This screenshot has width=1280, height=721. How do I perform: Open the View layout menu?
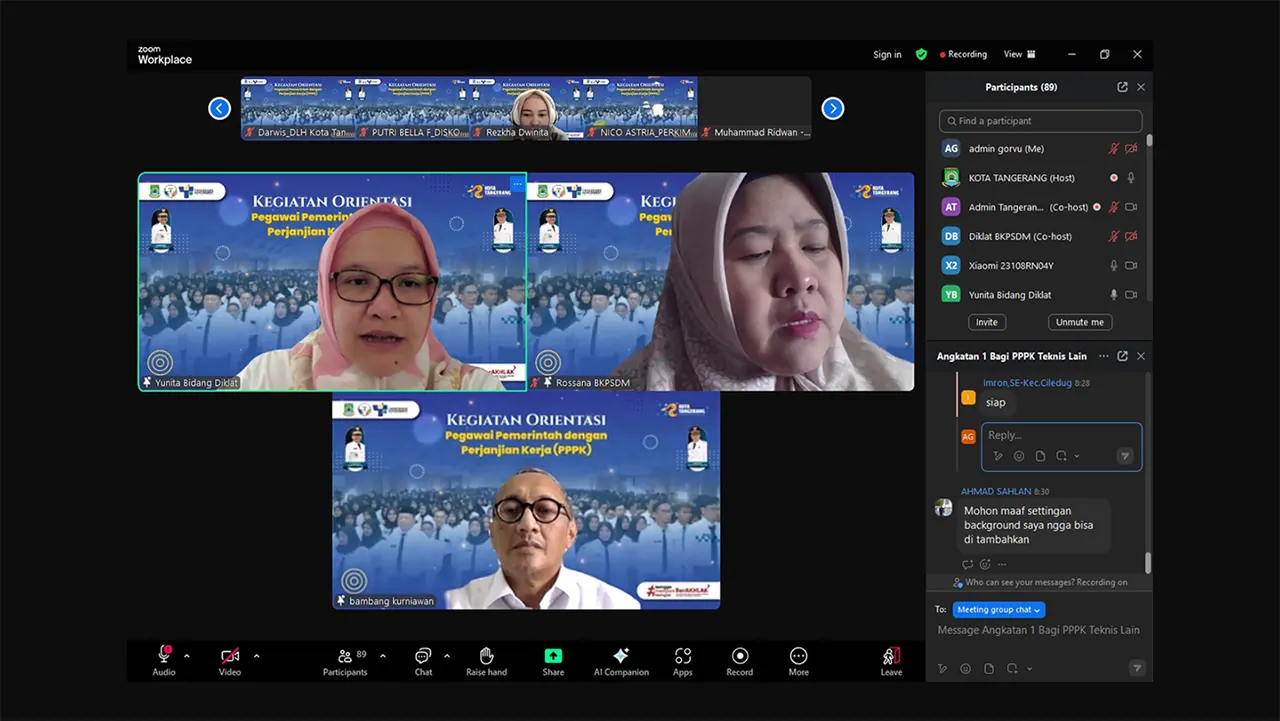(x=1019, y=54)
